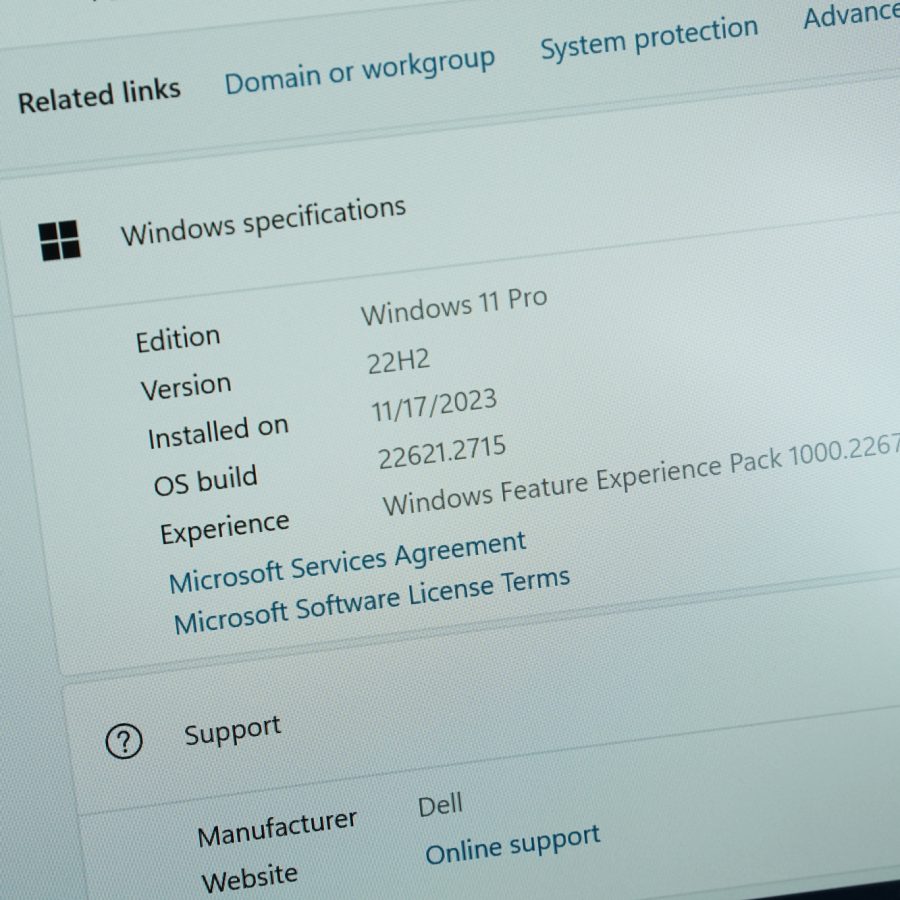Select the 11/17/2023 install date
The height and width of the screenshot is (900, 900).
pyautogui.click(x=434, y=405)
